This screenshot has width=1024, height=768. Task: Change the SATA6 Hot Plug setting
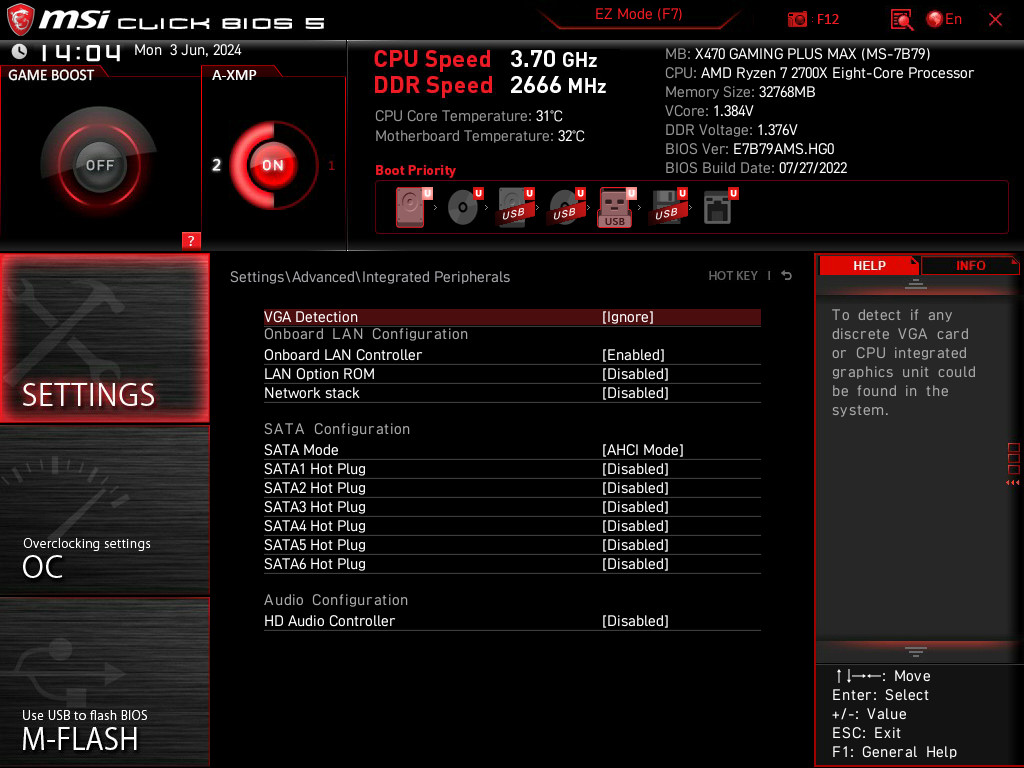point(512,564)
